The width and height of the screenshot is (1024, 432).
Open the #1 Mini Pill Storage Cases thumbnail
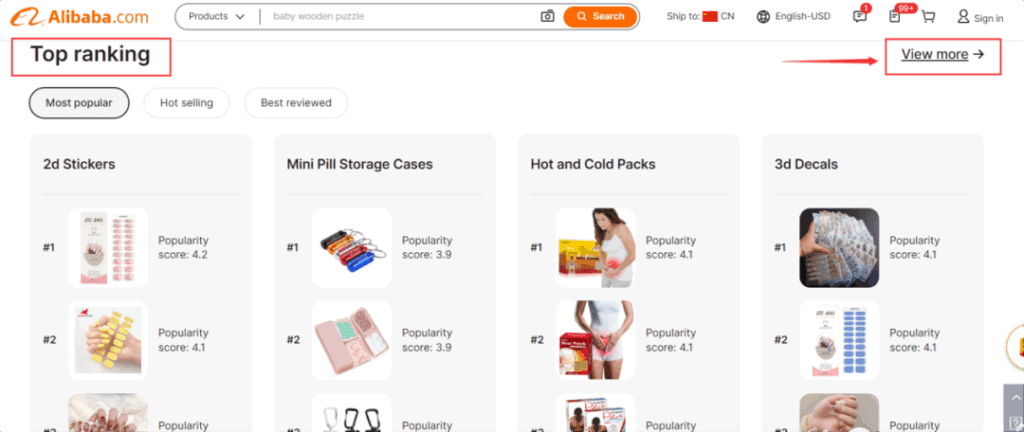tap(351, 248)
